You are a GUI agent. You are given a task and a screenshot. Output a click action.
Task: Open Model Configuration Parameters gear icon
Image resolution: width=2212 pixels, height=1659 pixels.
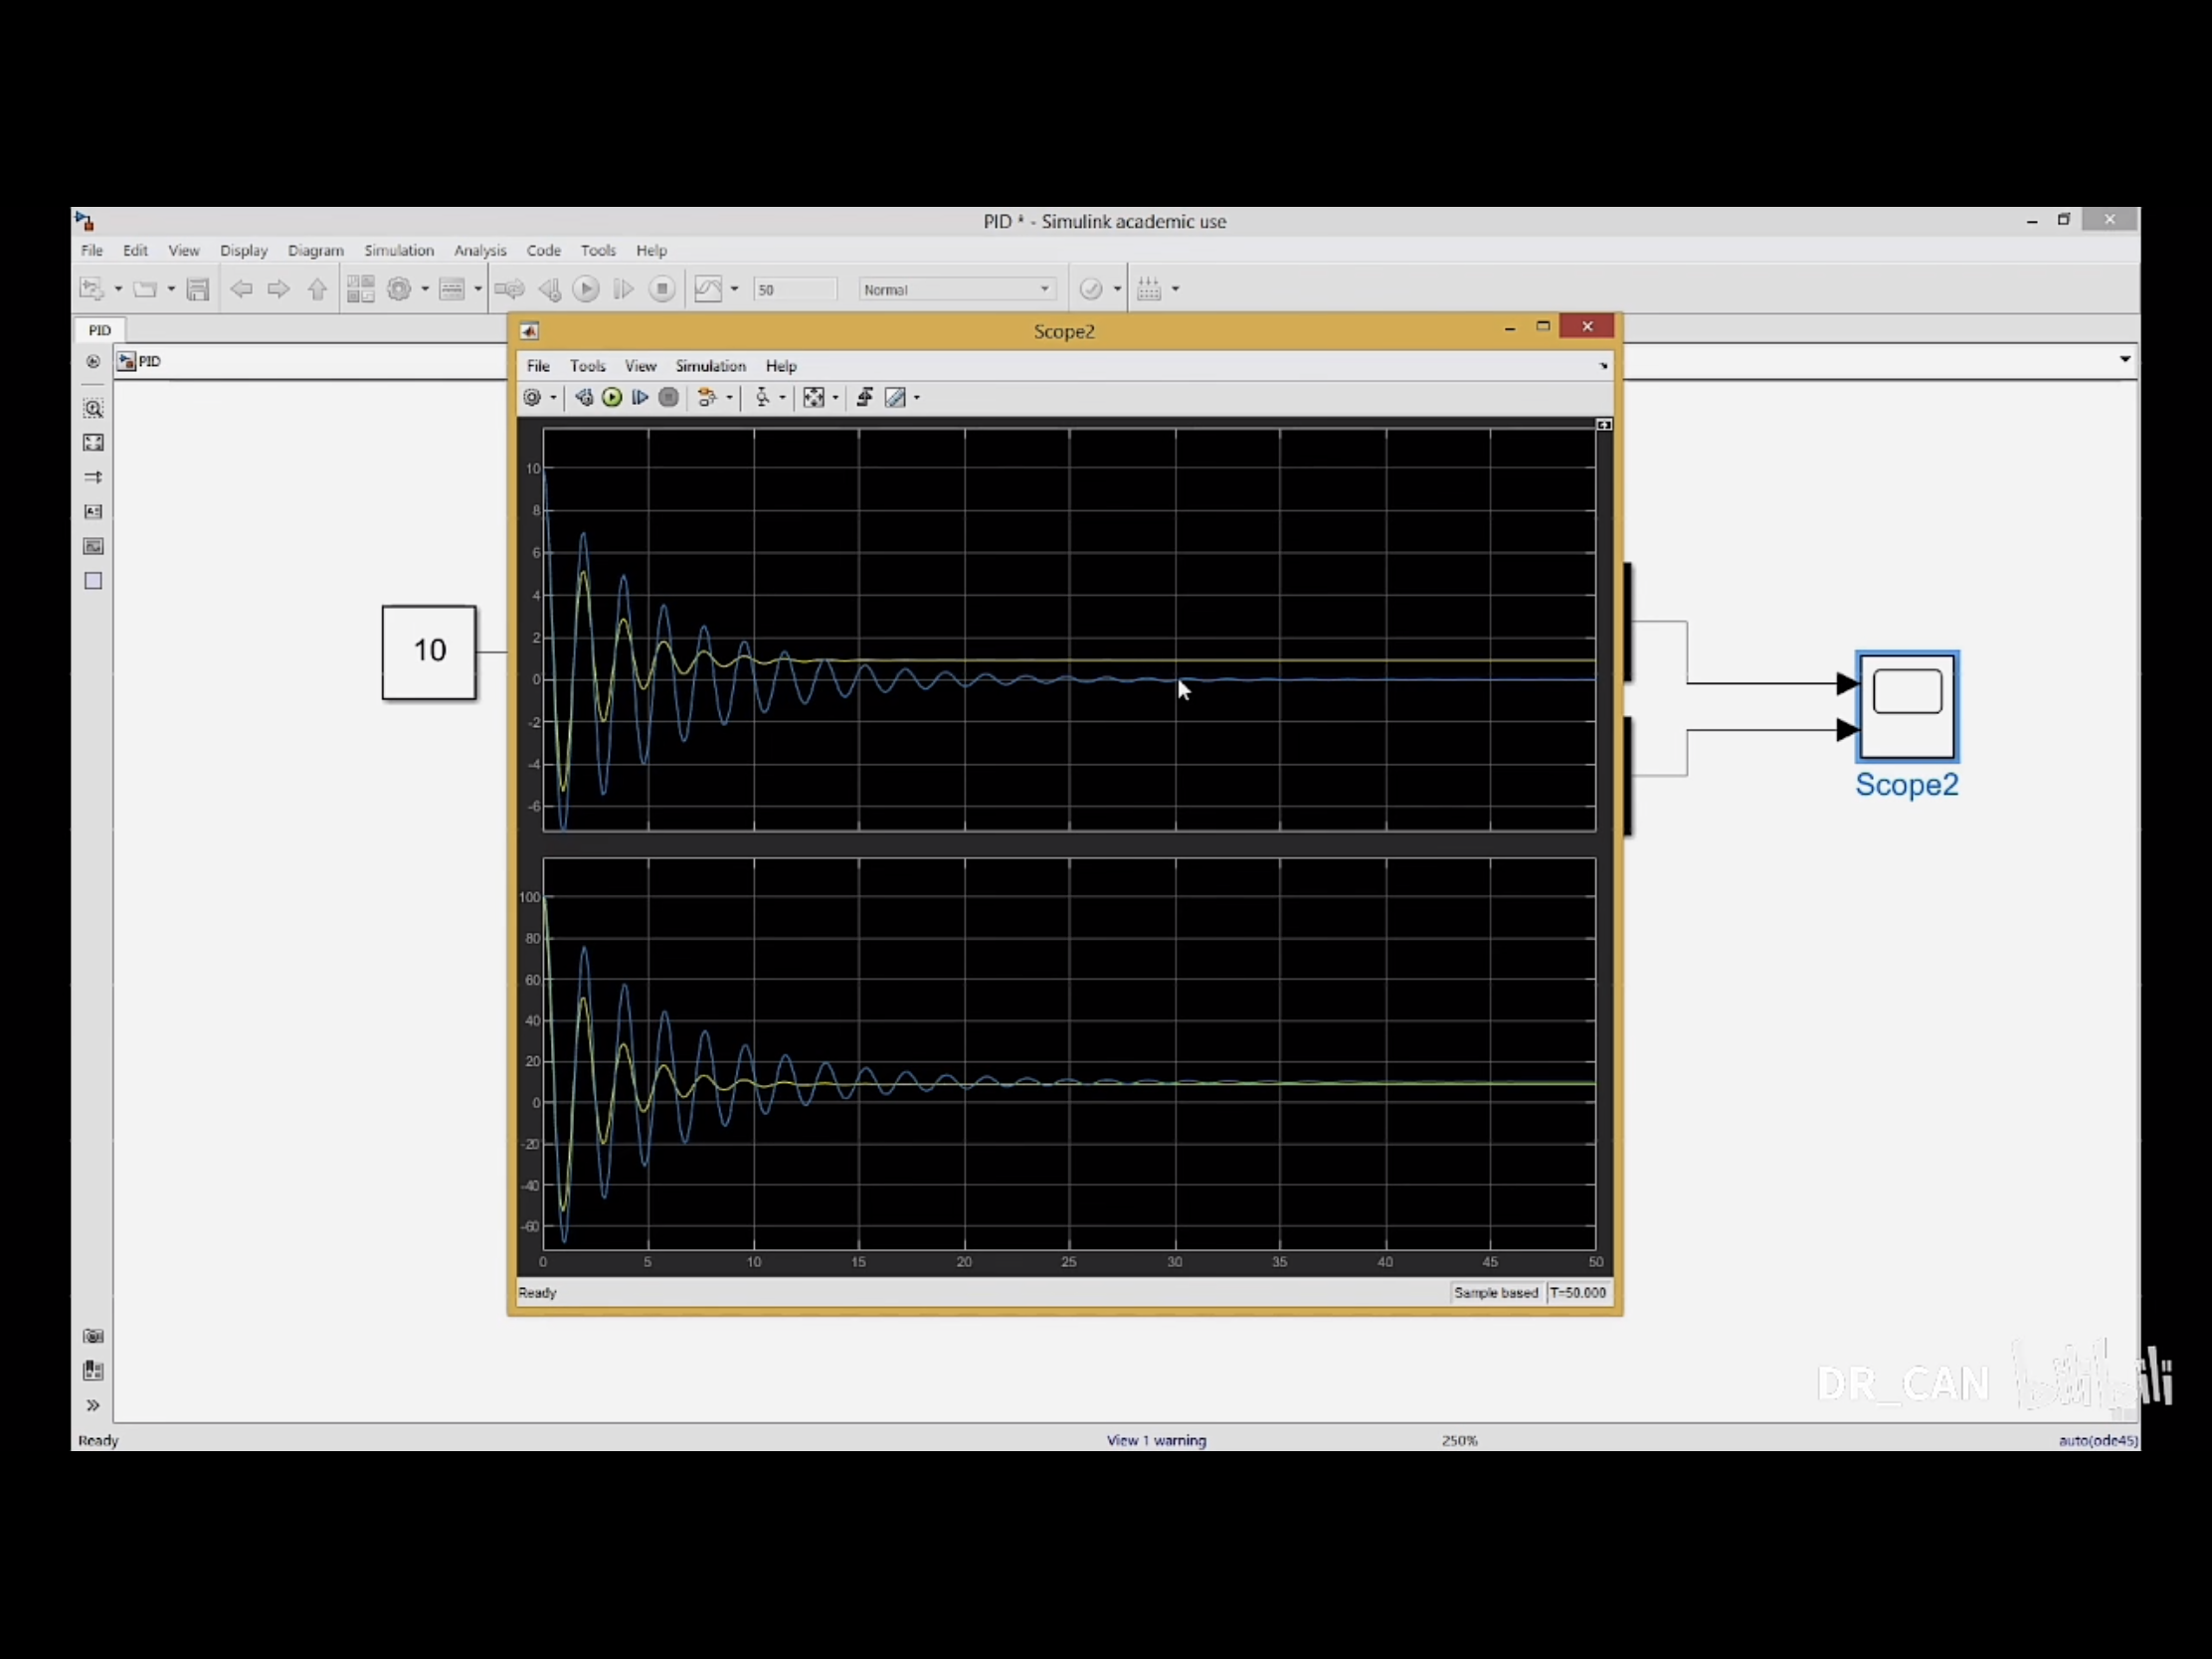tap(399, 289)
